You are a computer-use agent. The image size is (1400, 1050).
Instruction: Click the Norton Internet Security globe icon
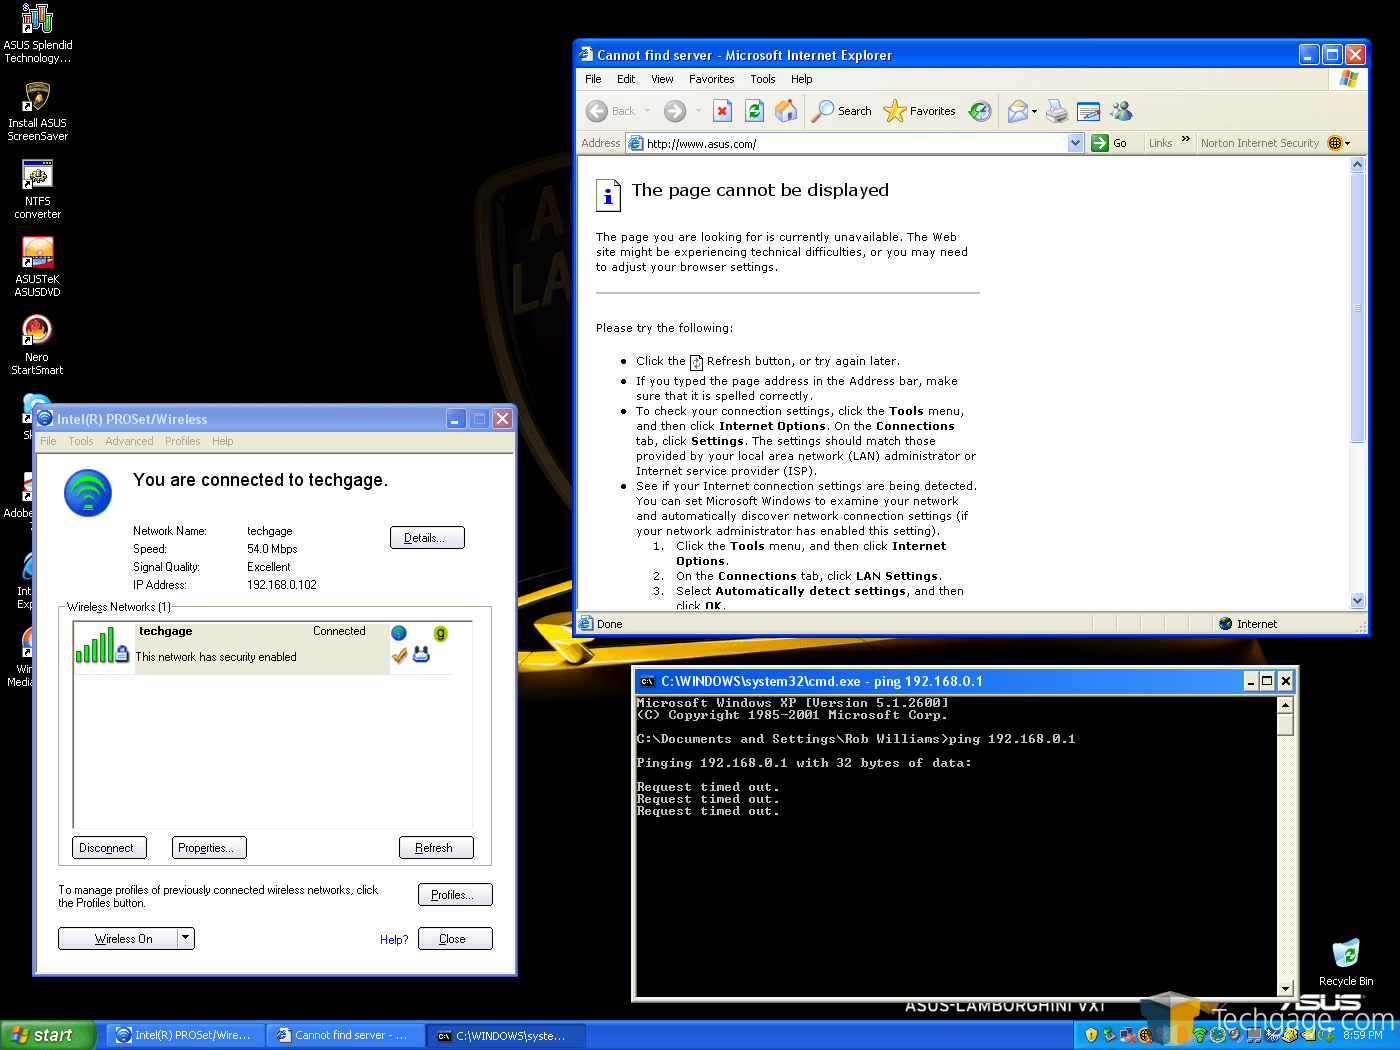tap(1334, 143)
